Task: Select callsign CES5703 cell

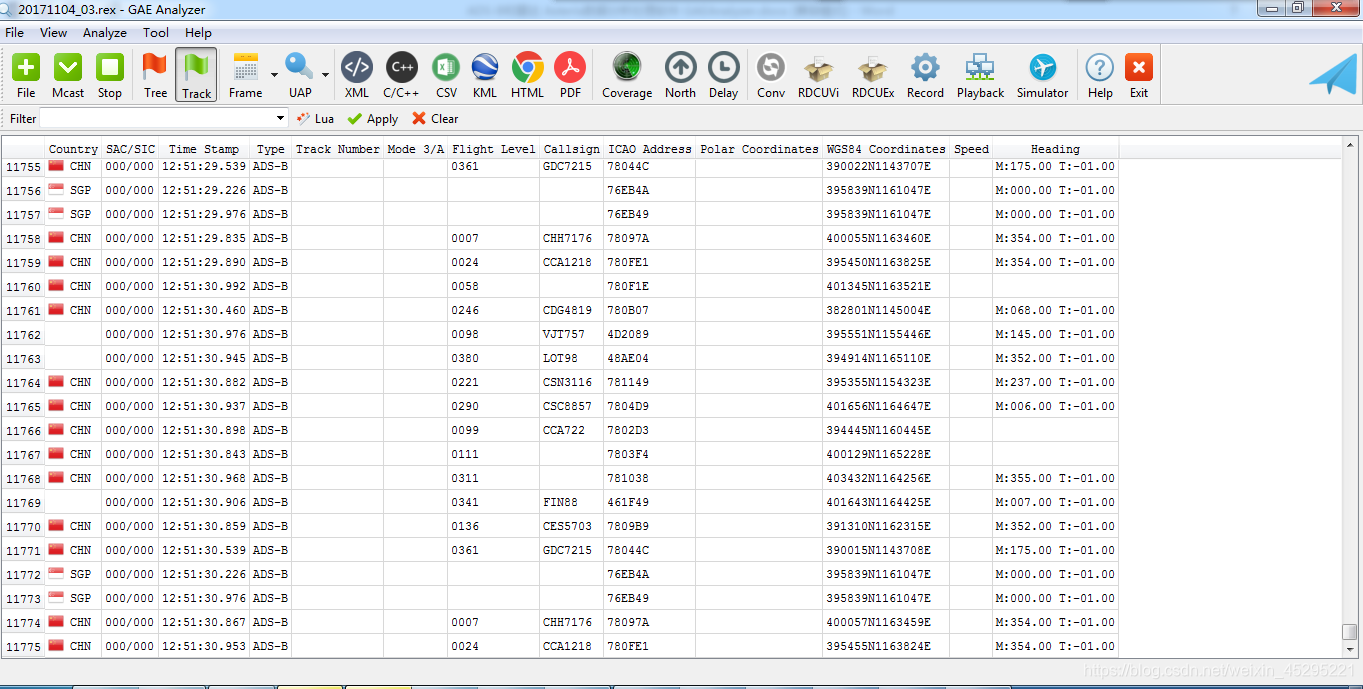Action: click(x=572, y=526)
